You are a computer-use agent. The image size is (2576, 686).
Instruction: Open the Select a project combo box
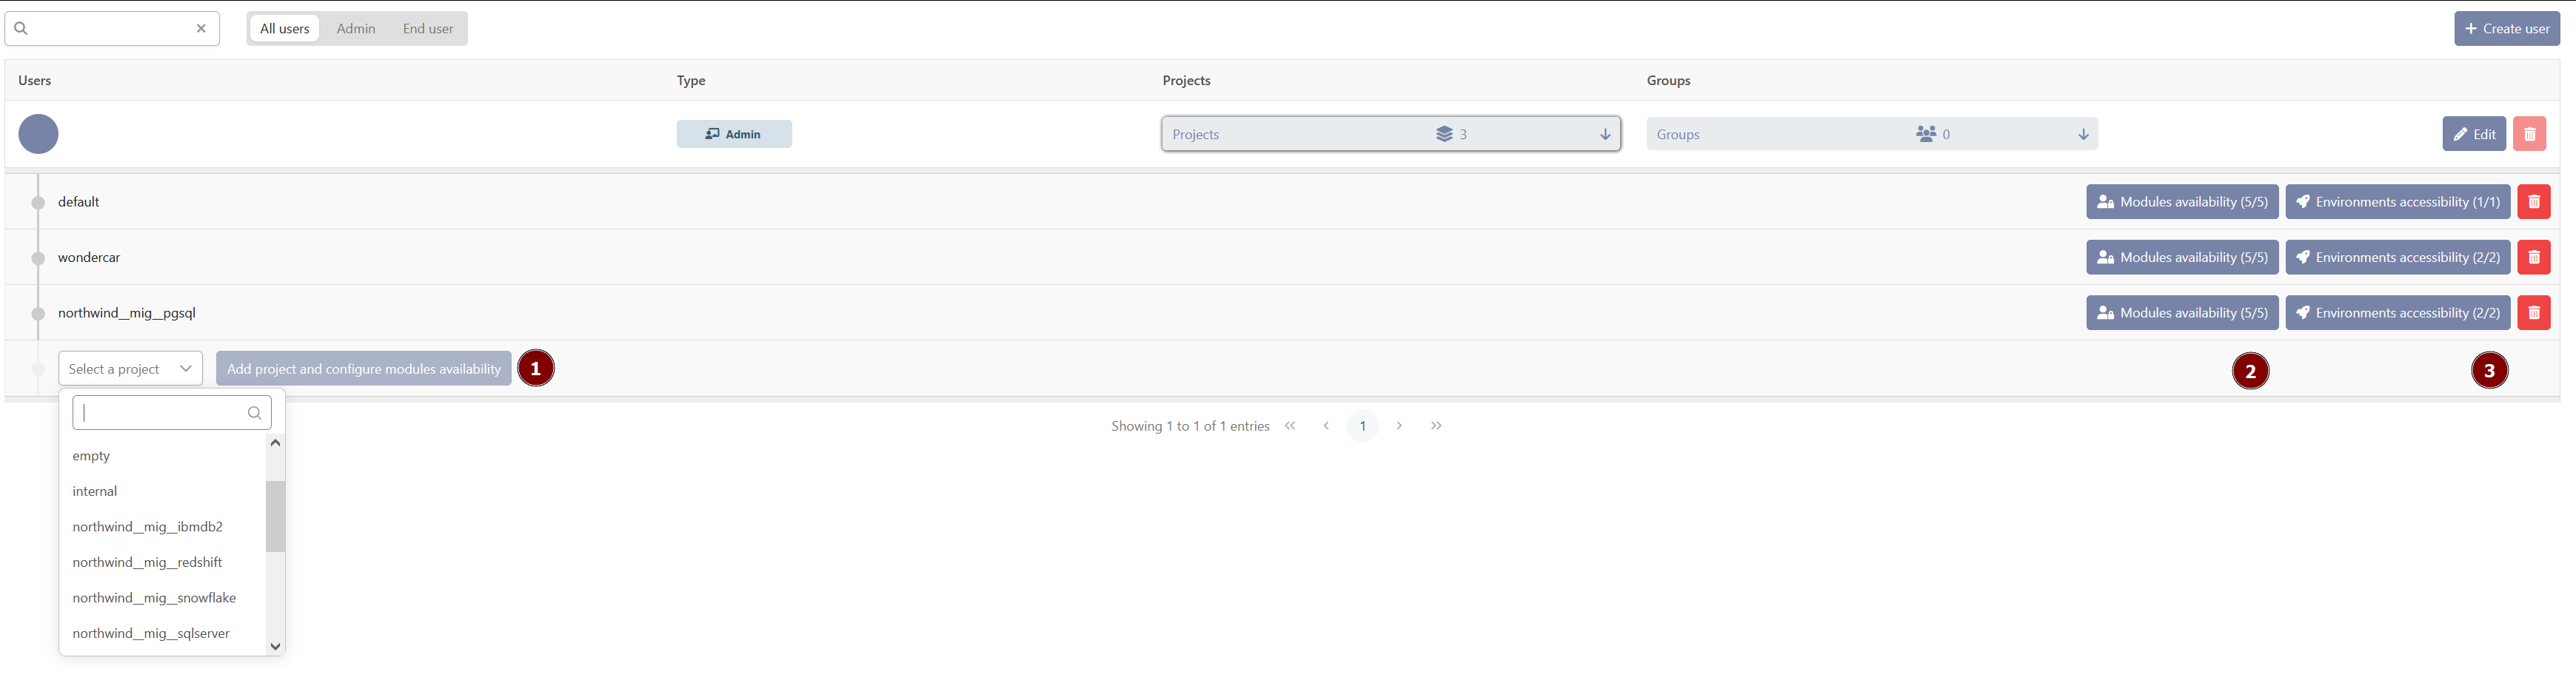click(130, 369)
